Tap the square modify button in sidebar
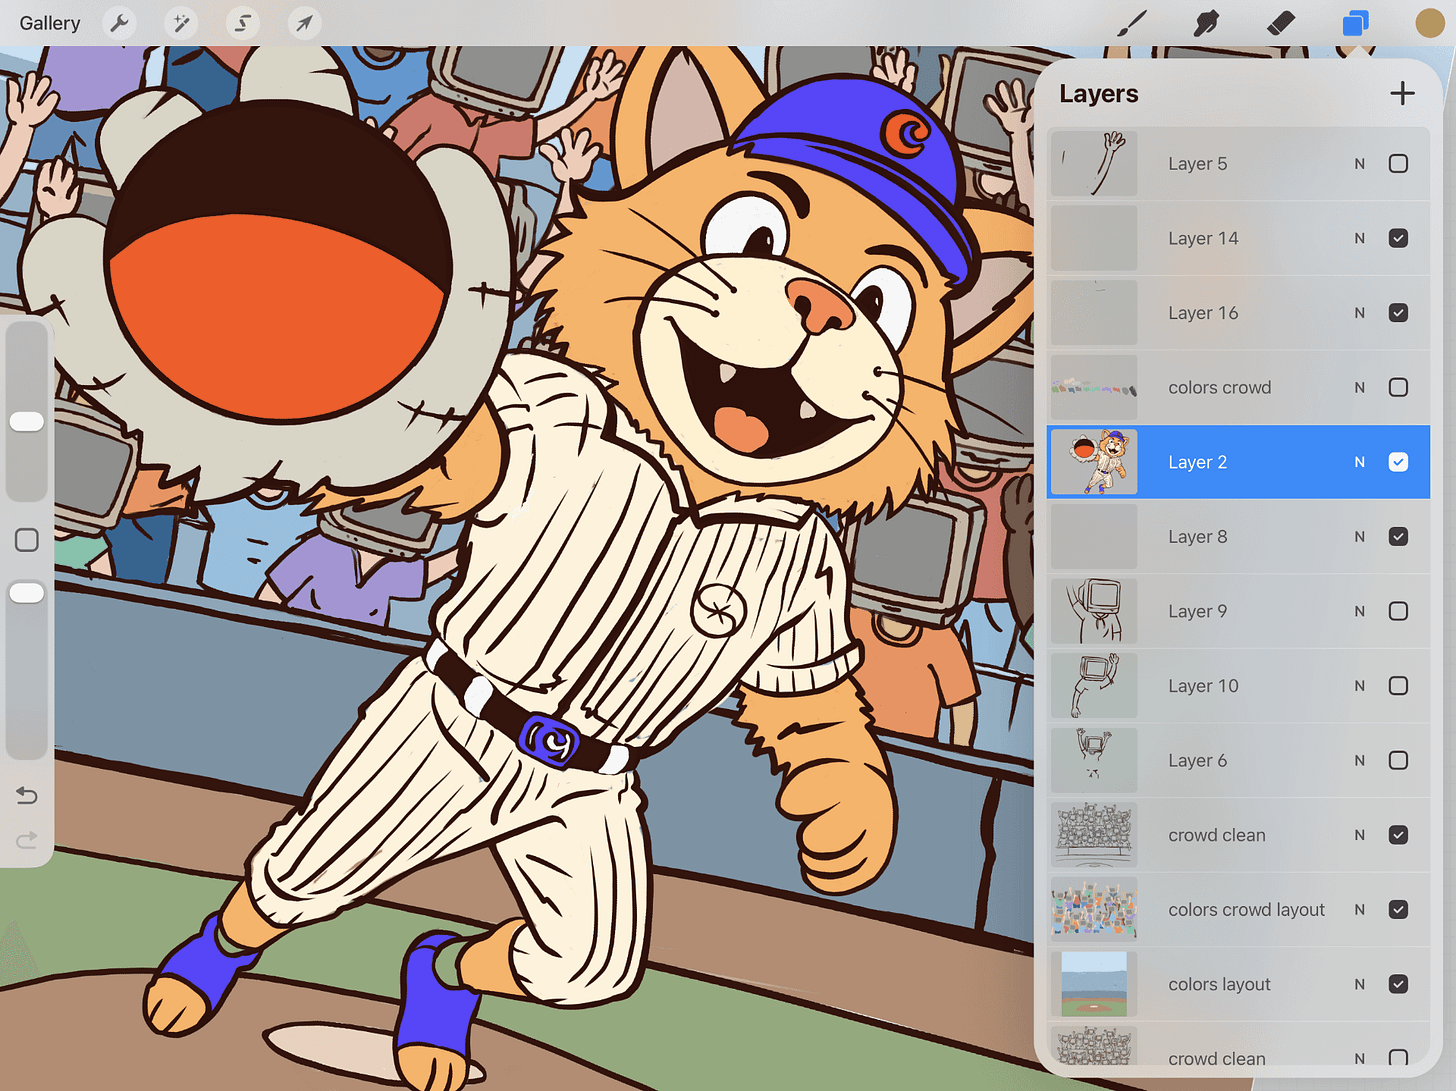1456x1091 pixels. pyautogui.click(x=27, y=540)
